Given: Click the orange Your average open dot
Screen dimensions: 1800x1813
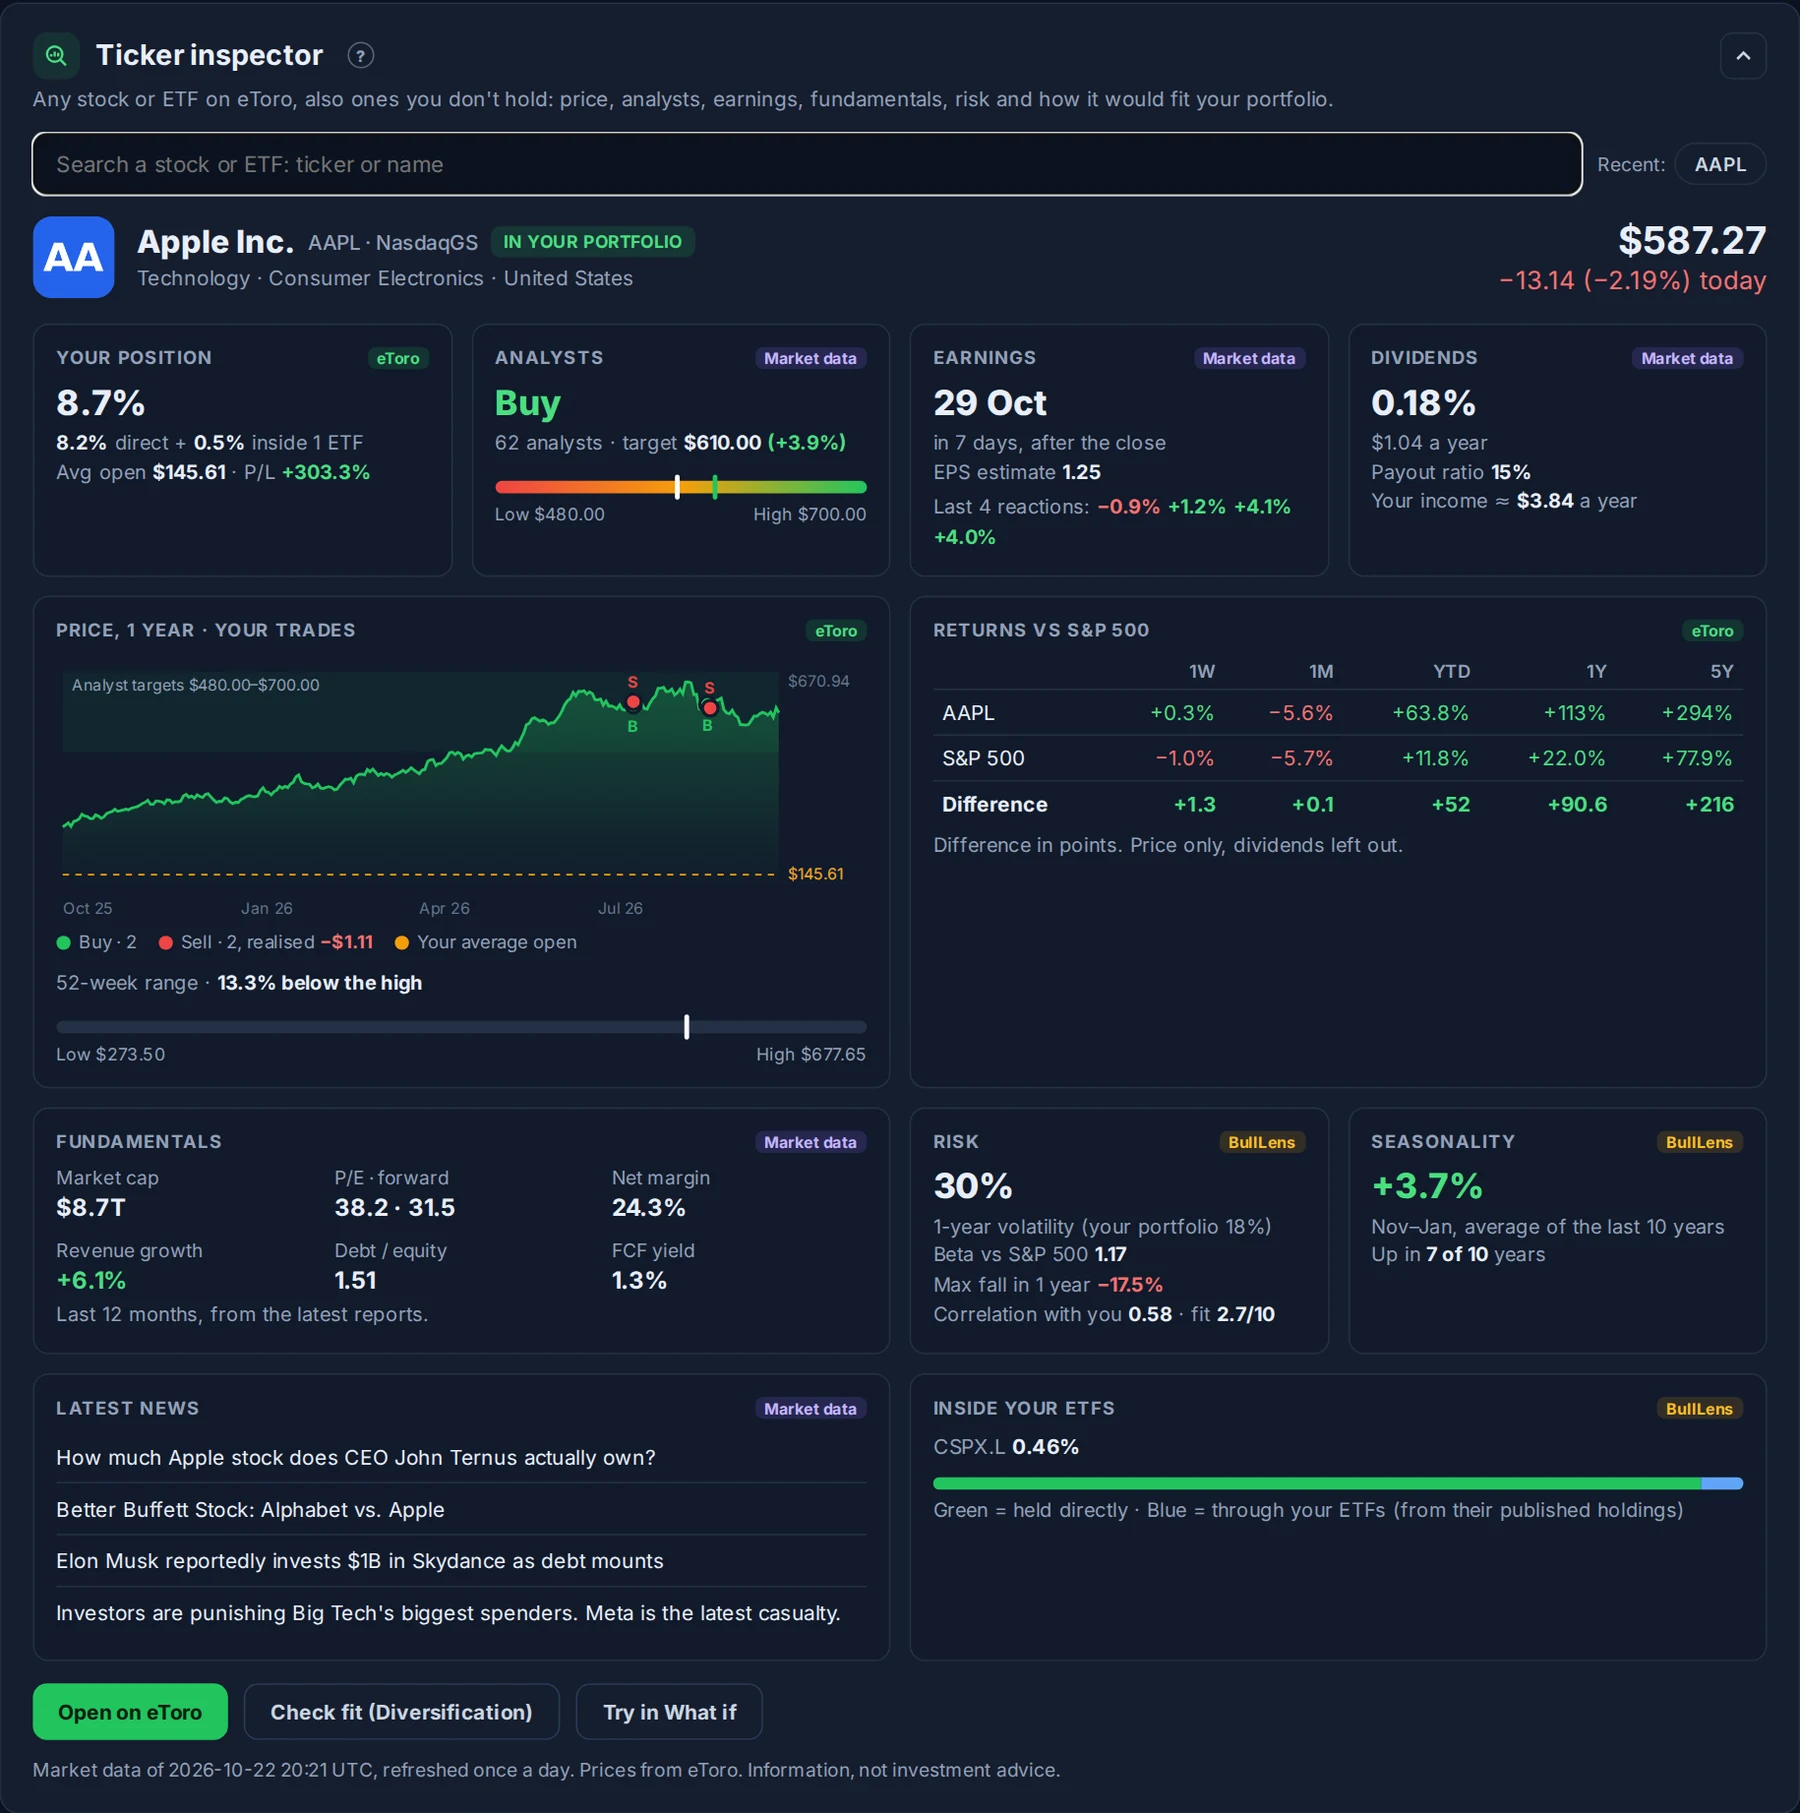Looking at the screenshot, I should click(x=402, y=942).
